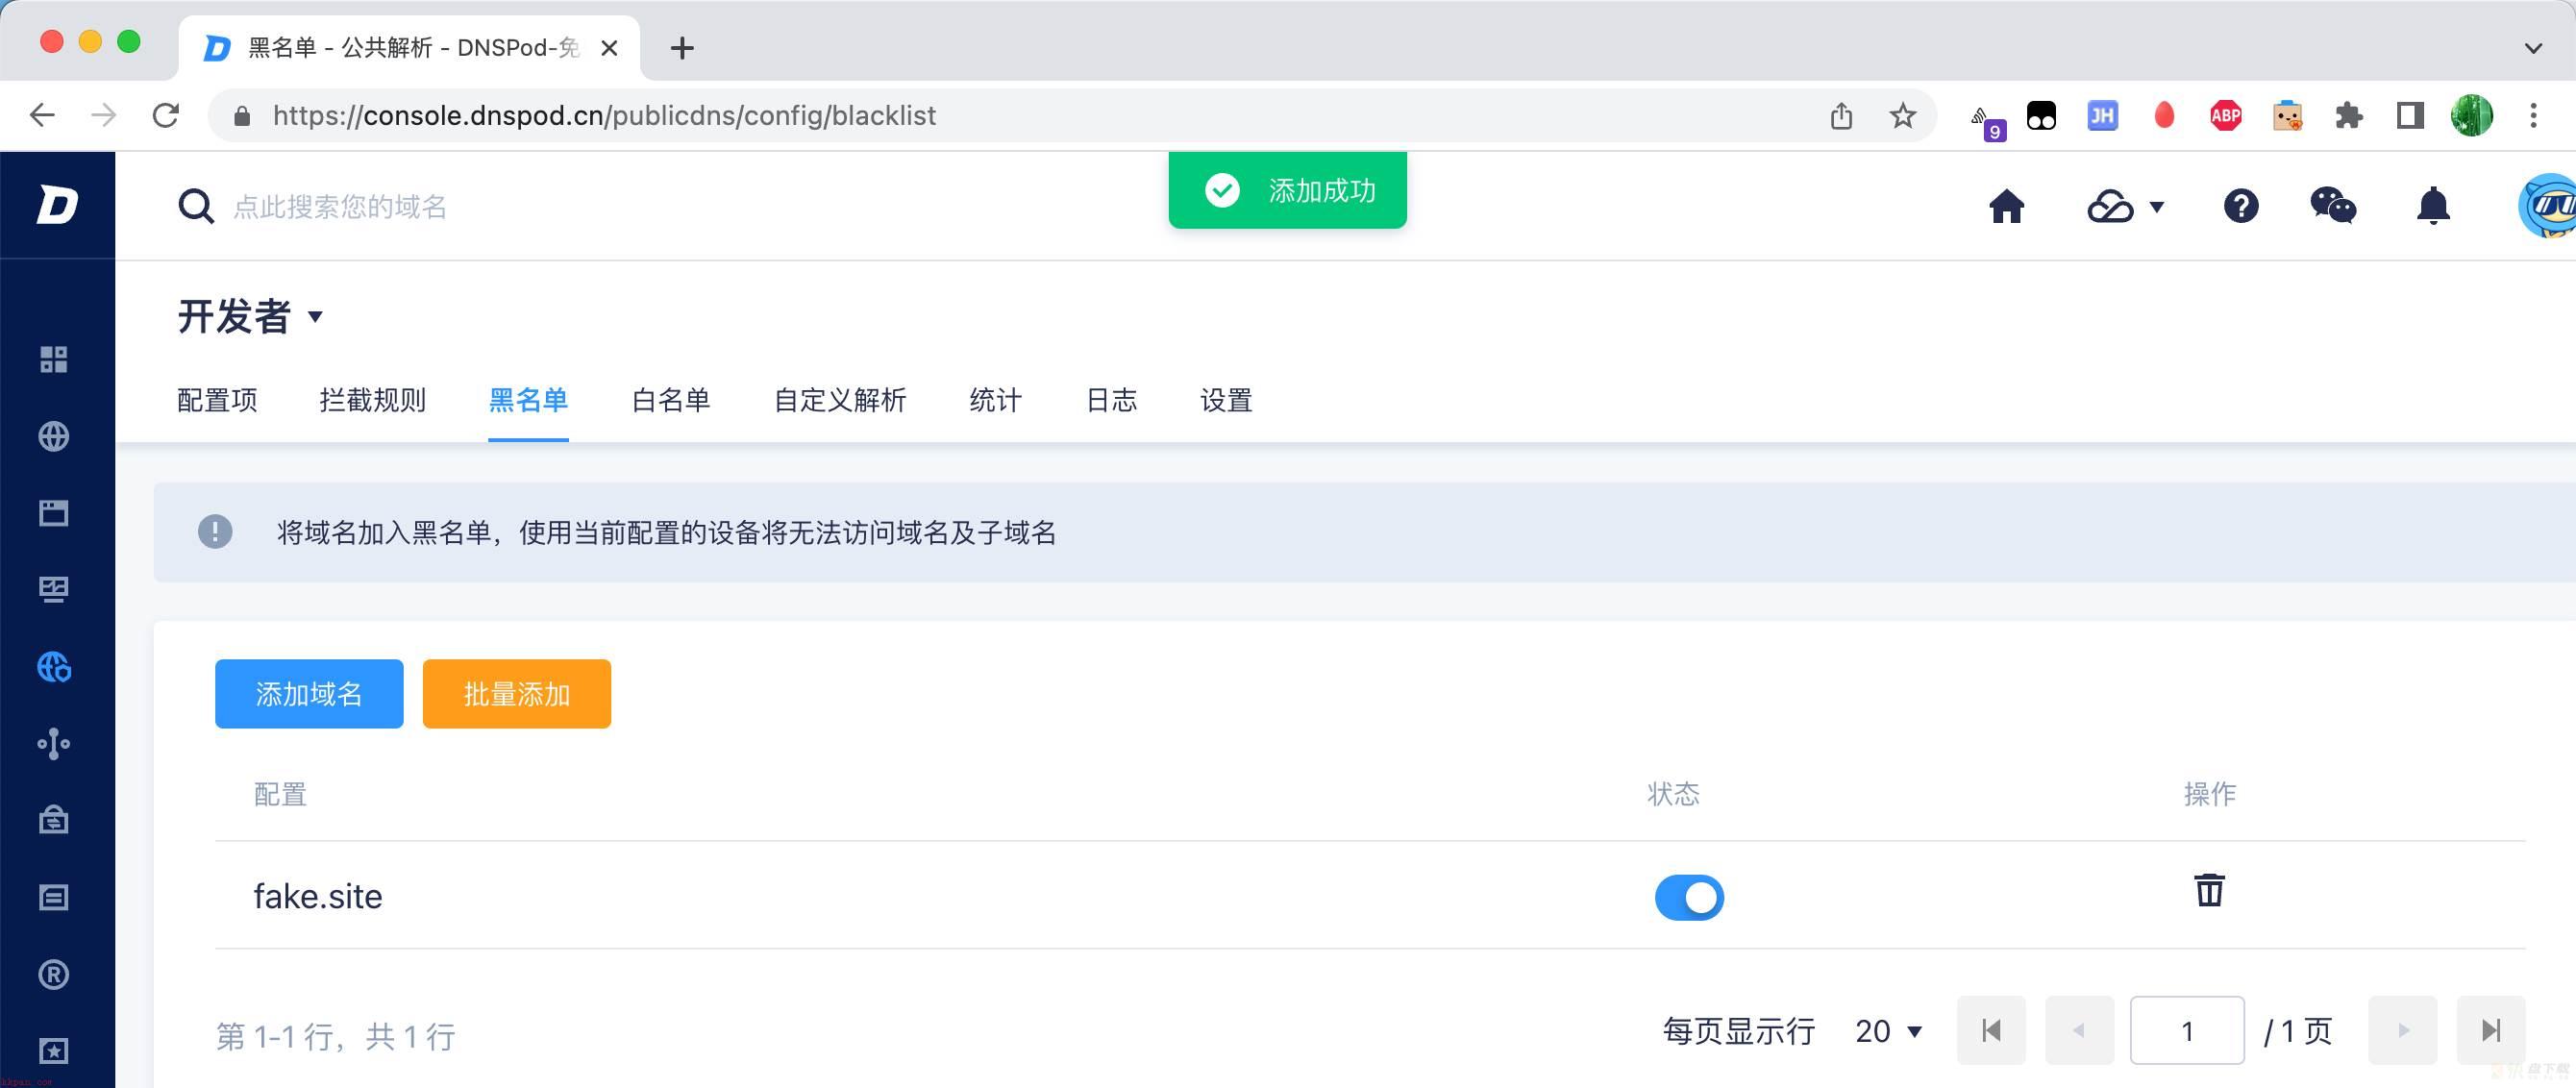This screenshot has height=1088, width=2576.
Task: Switch to the 白名单 tab
Action: pyautogui.click(x=671, y=400)
